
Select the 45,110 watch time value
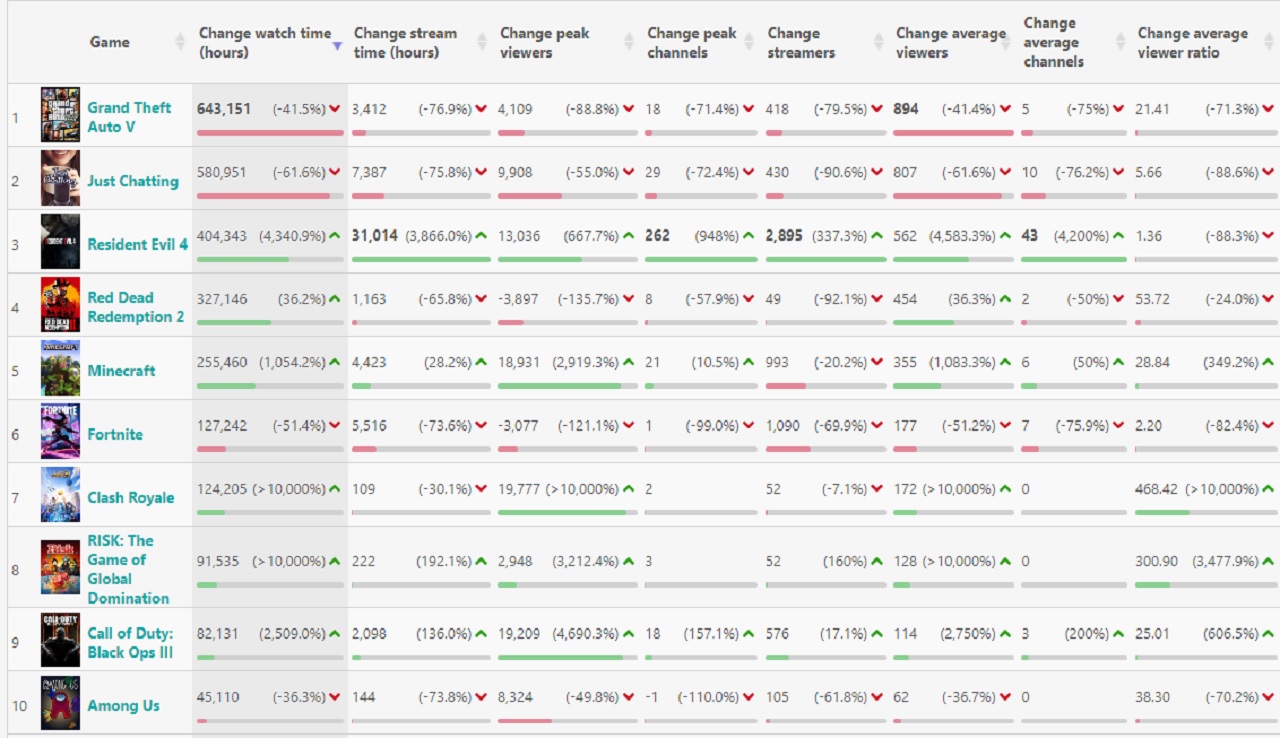(218, 697)
